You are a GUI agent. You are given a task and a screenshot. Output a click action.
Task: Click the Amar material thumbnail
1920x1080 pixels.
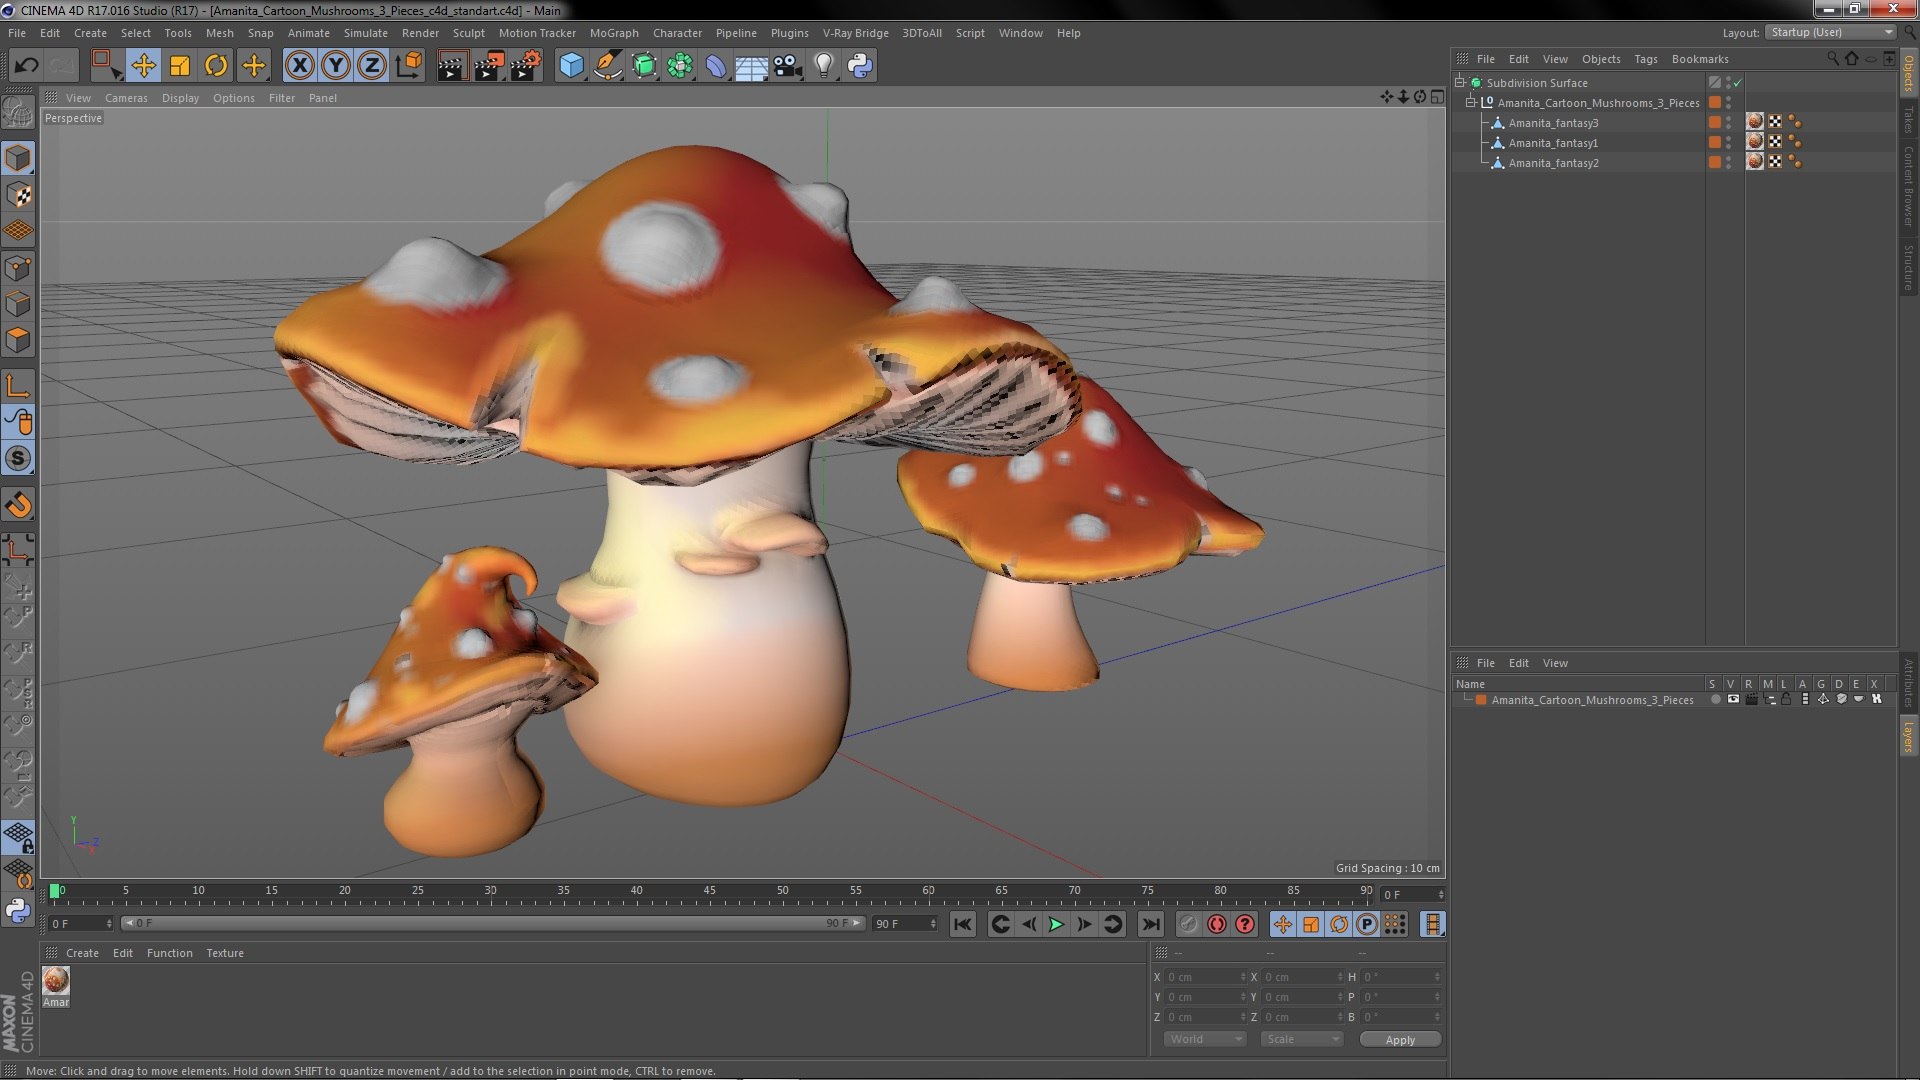[x=56, y=981]
